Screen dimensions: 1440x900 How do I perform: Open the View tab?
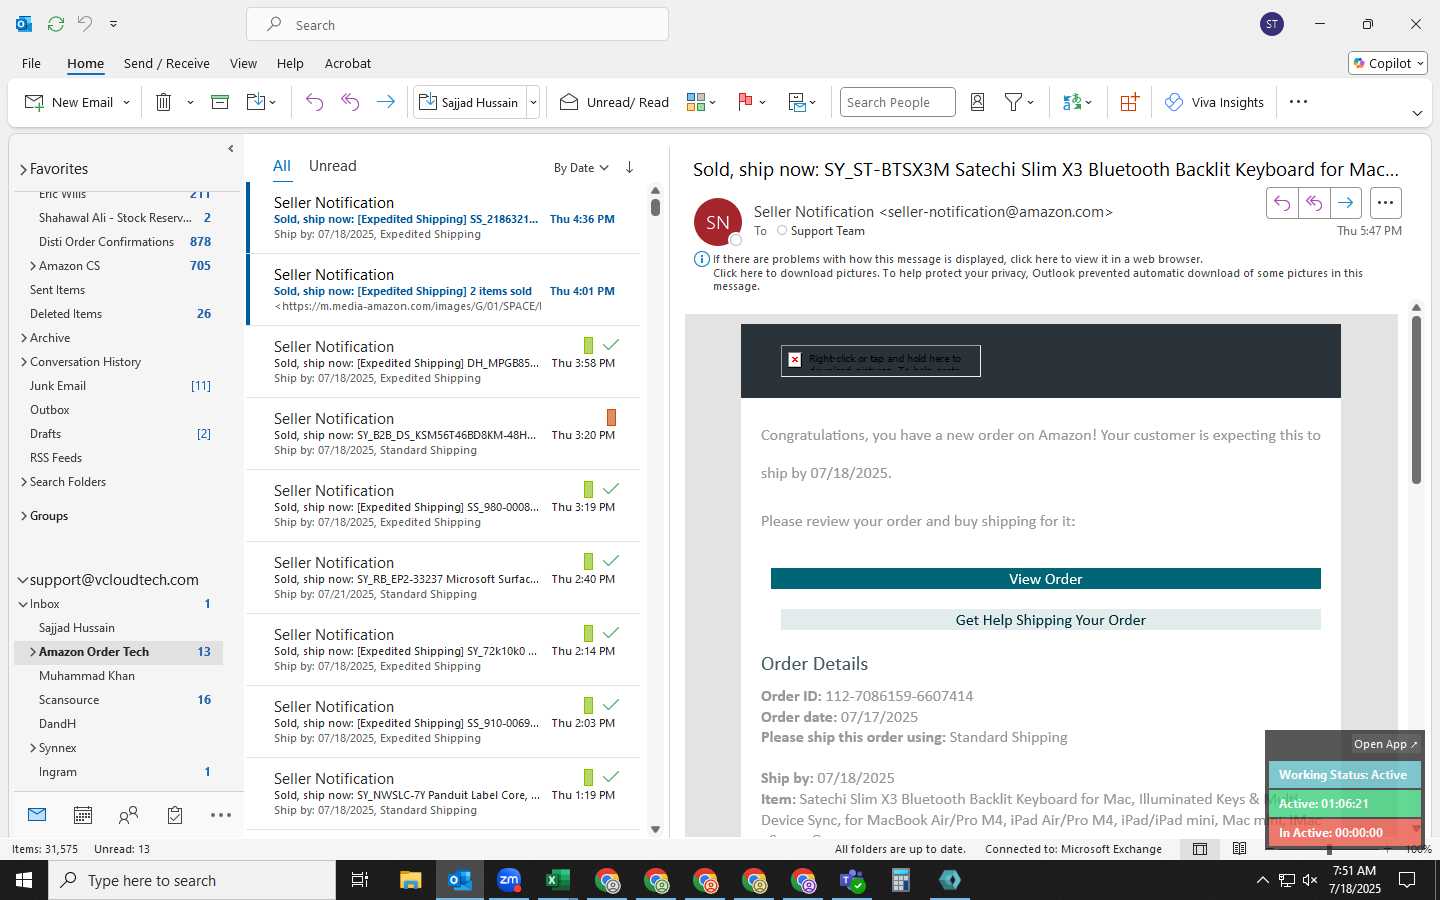click(x=243, y=63)
